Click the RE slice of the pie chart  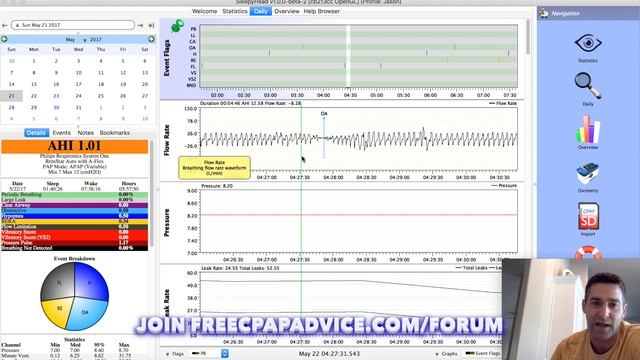59,309
